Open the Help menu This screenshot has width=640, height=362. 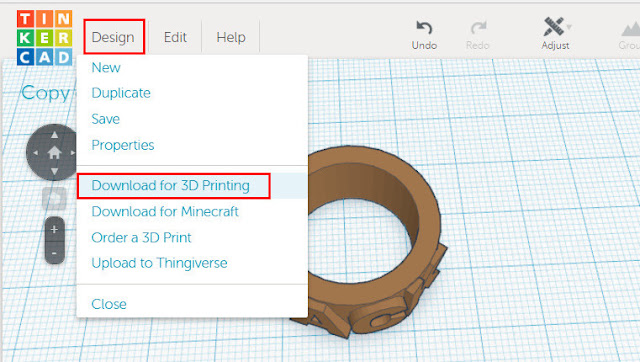point(231,37)
